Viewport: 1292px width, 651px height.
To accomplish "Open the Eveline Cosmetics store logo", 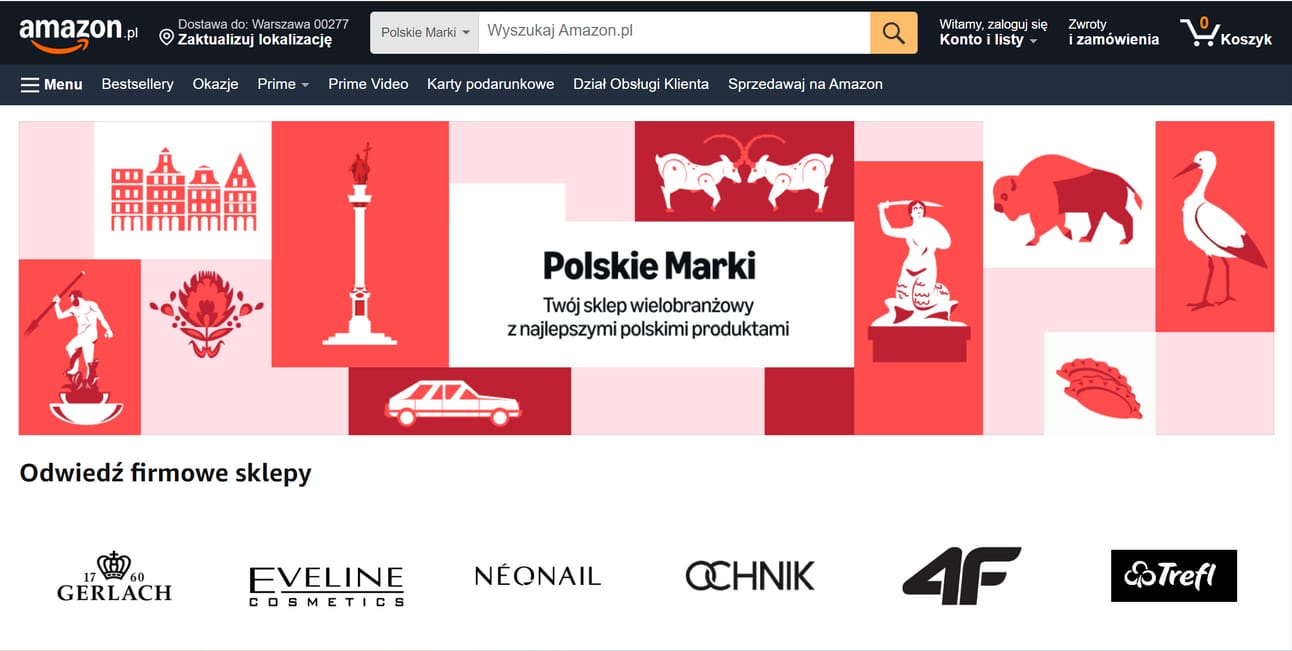I will tap(326, 586).
